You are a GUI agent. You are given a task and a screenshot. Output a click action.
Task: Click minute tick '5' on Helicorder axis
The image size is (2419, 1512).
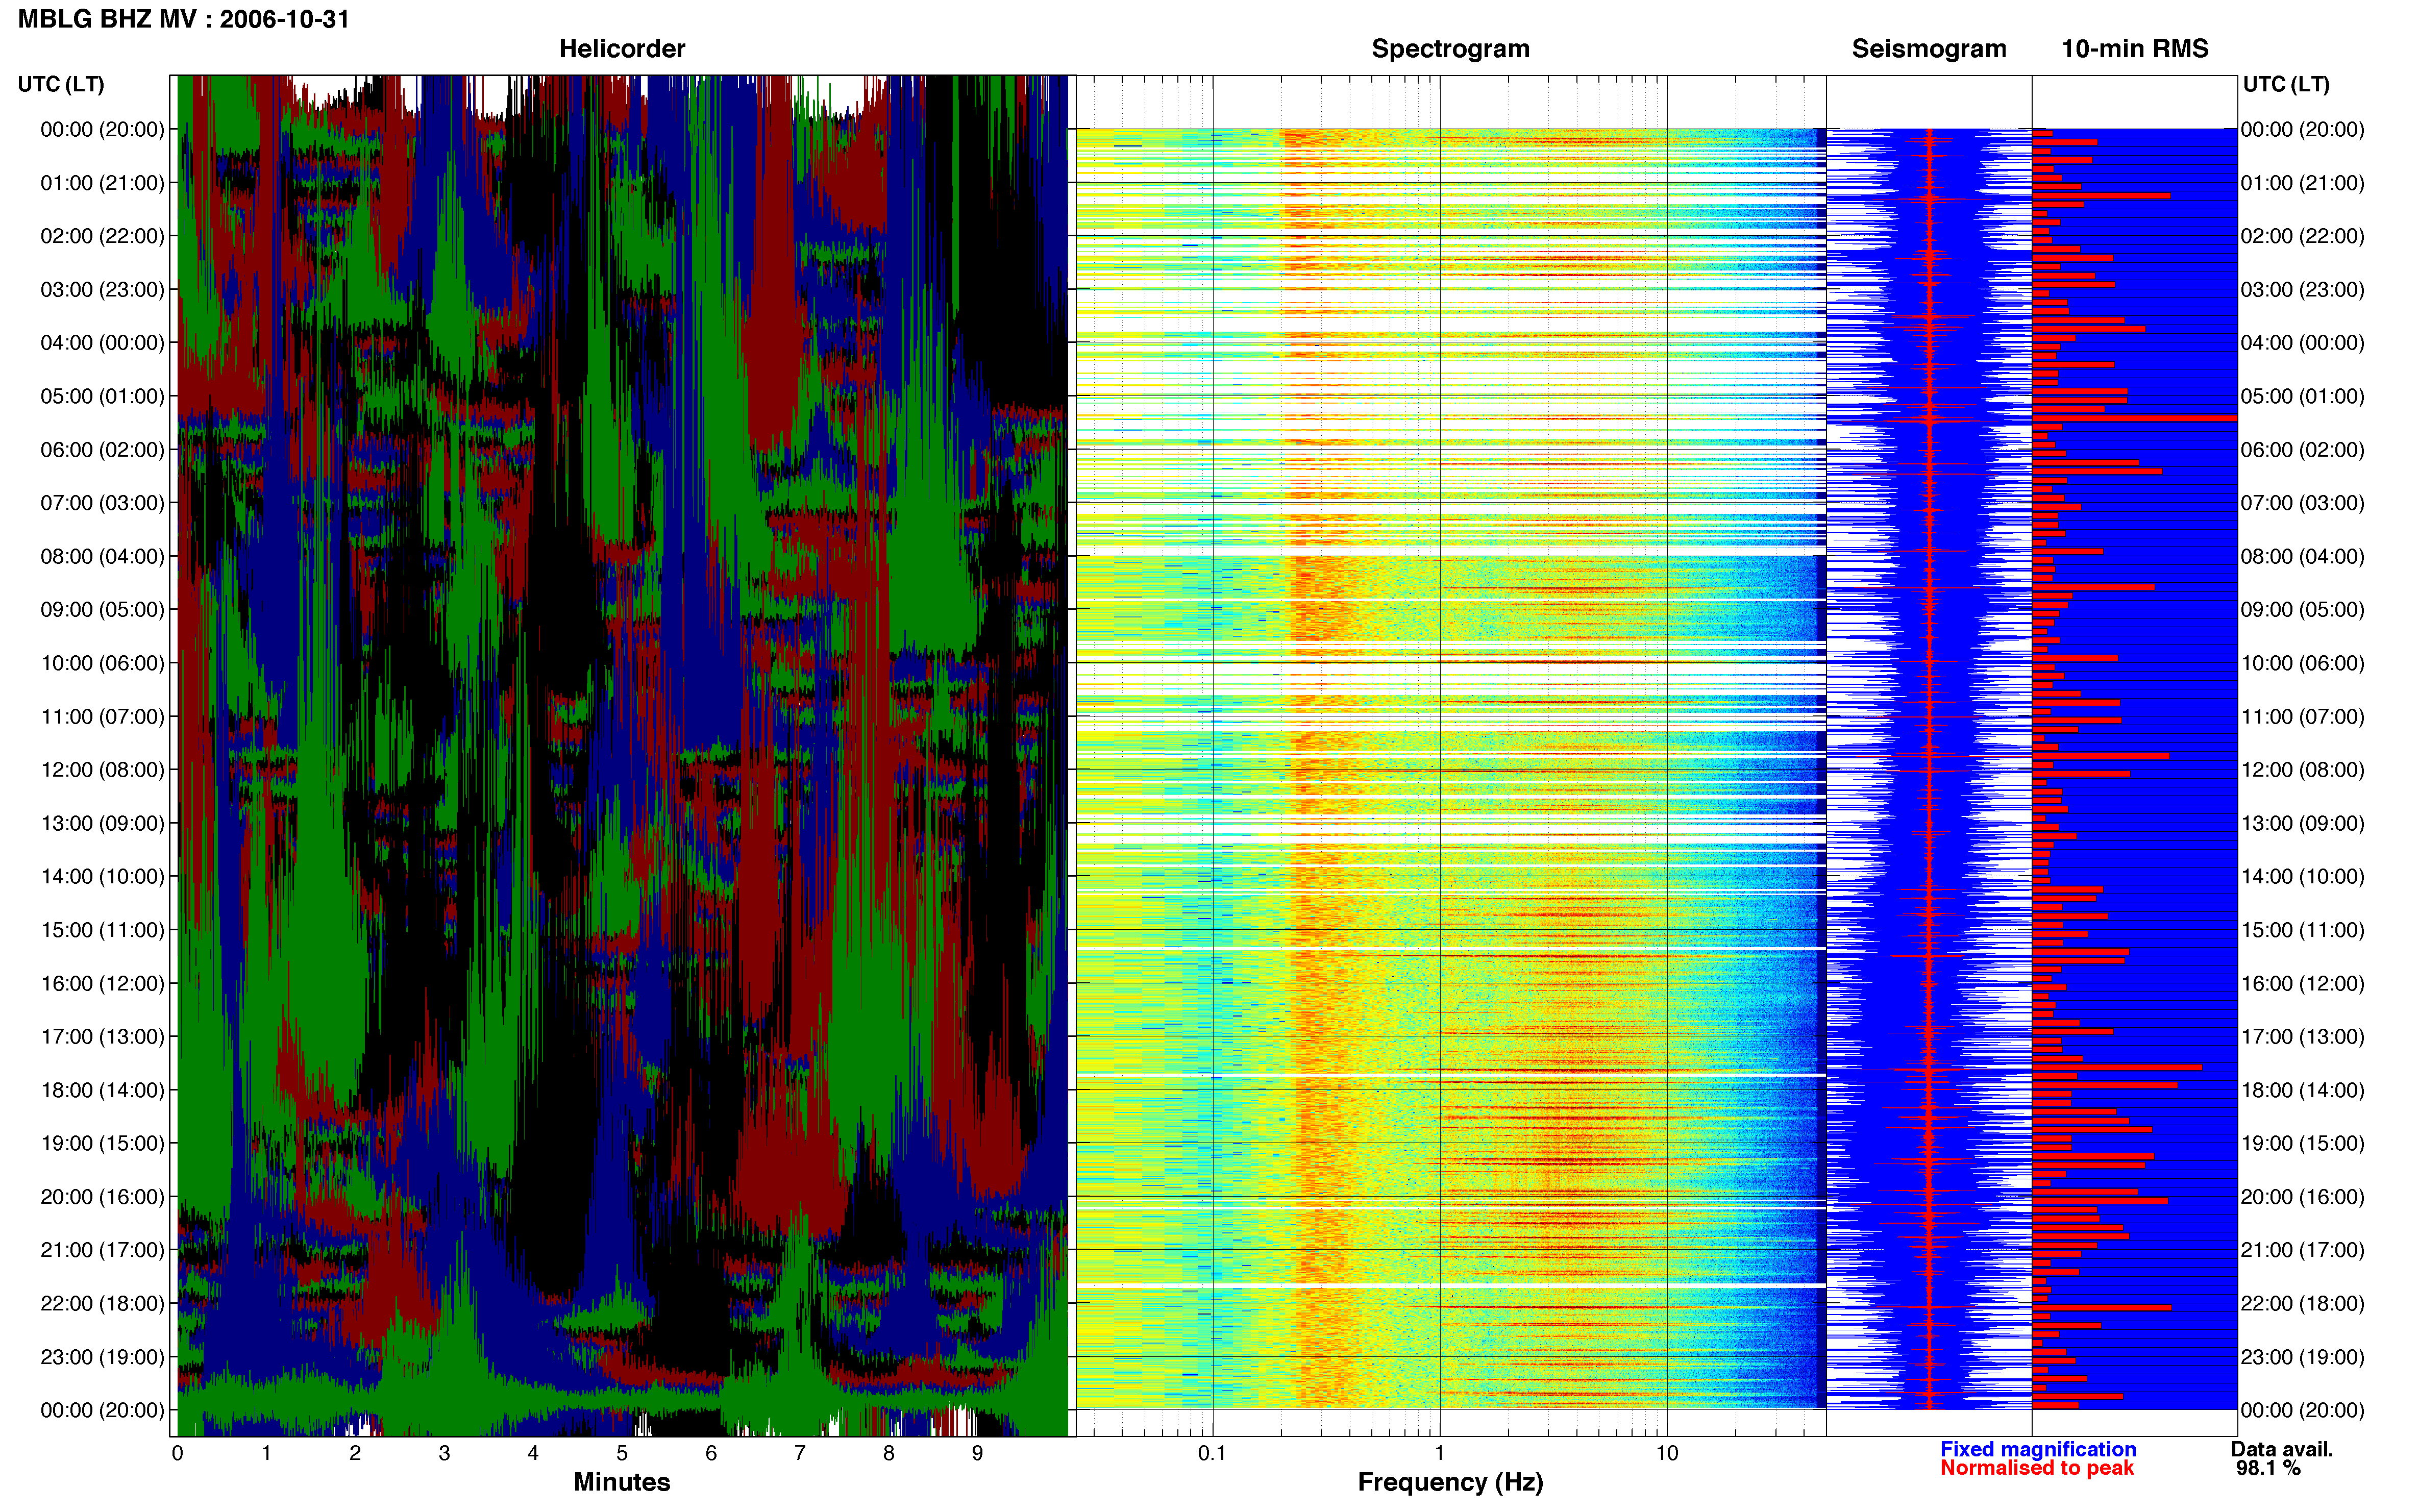click(x=622, y=1453)
